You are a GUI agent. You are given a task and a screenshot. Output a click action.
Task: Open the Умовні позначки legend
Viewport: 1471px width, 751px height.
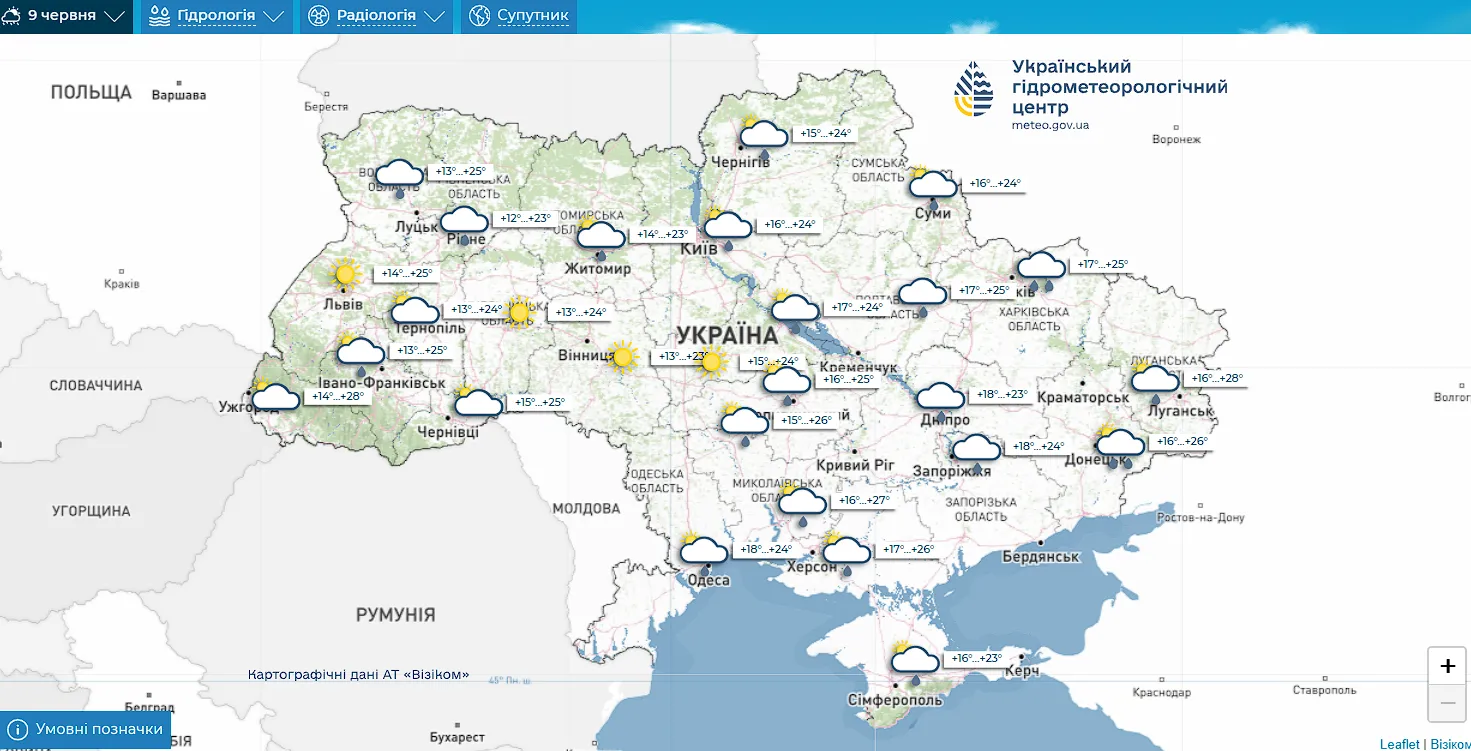[86, 729]
